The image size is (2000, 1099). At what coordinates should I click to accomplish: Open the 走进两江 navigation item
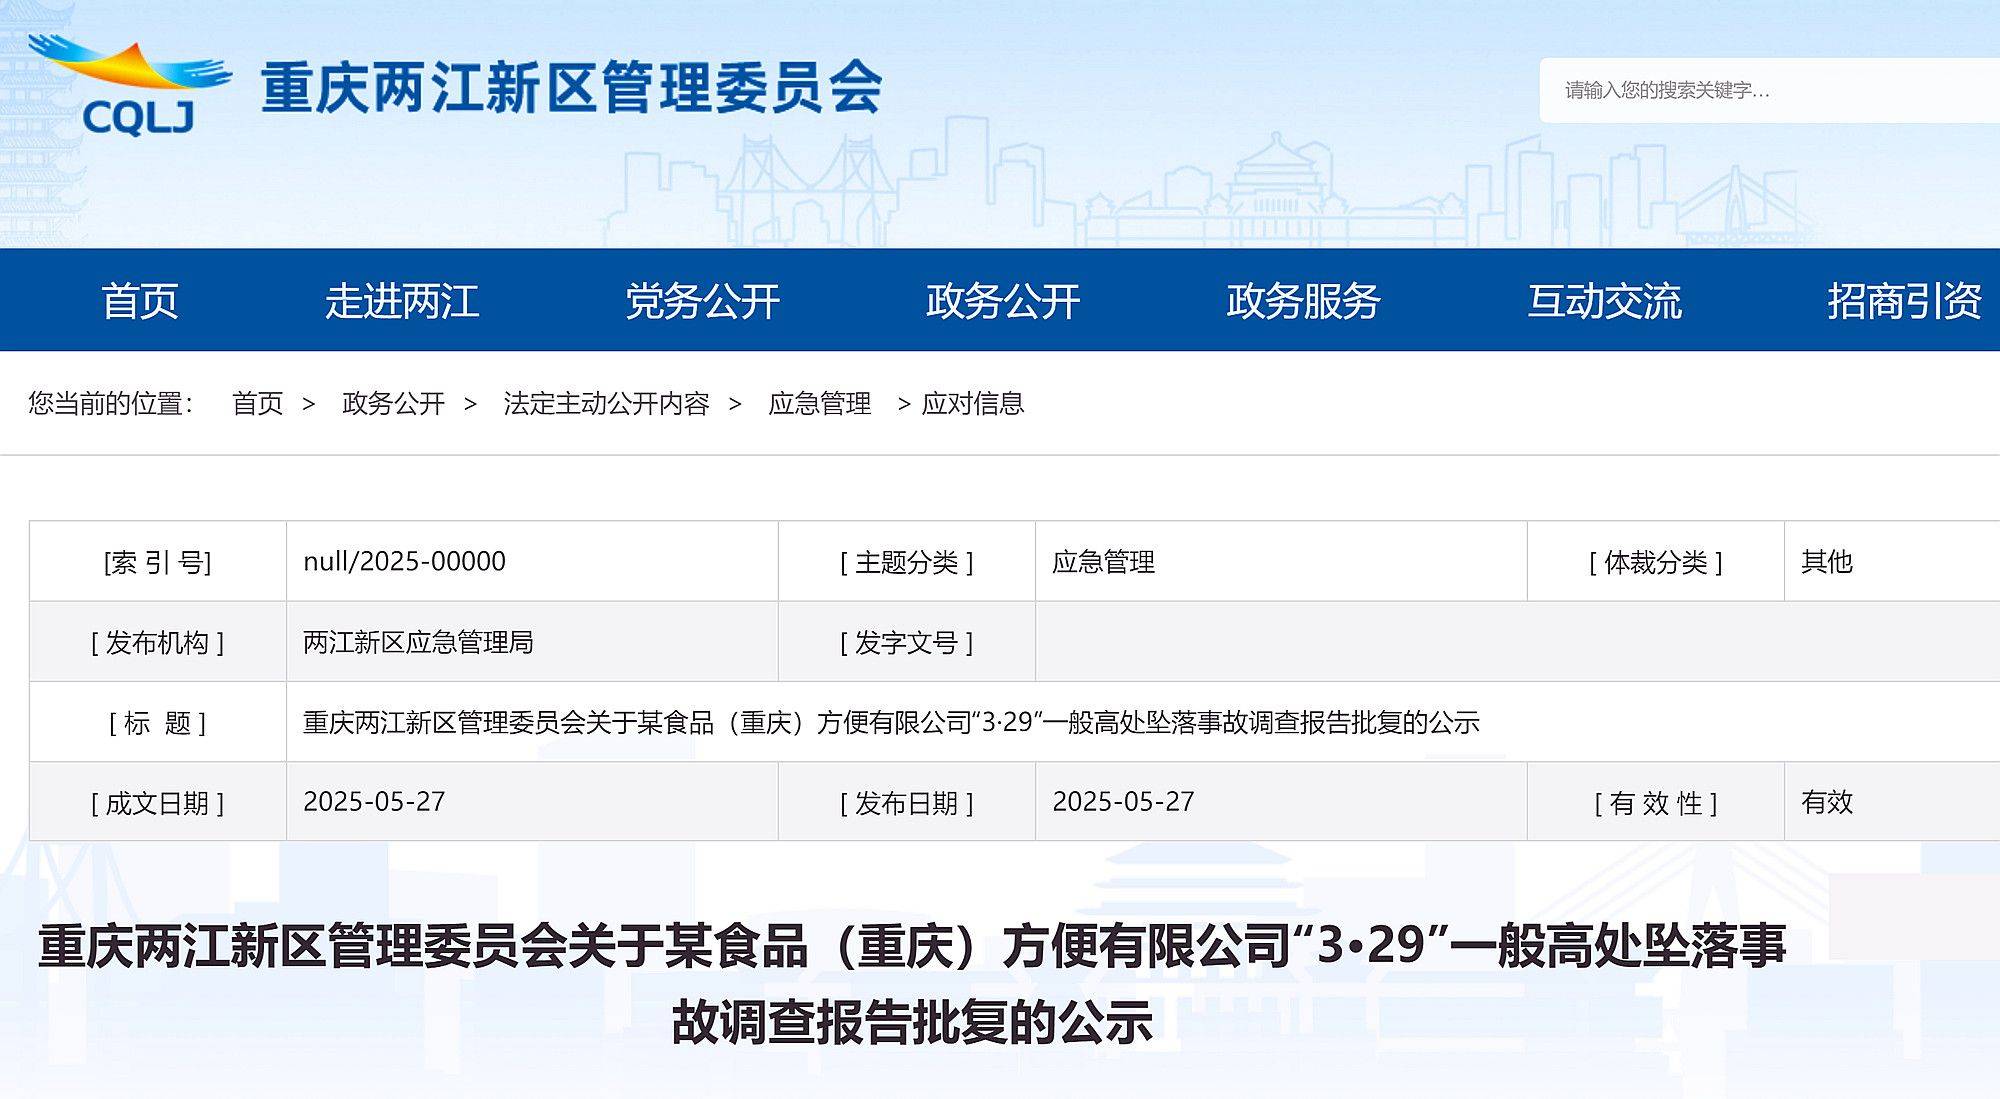tap(402, 301)
